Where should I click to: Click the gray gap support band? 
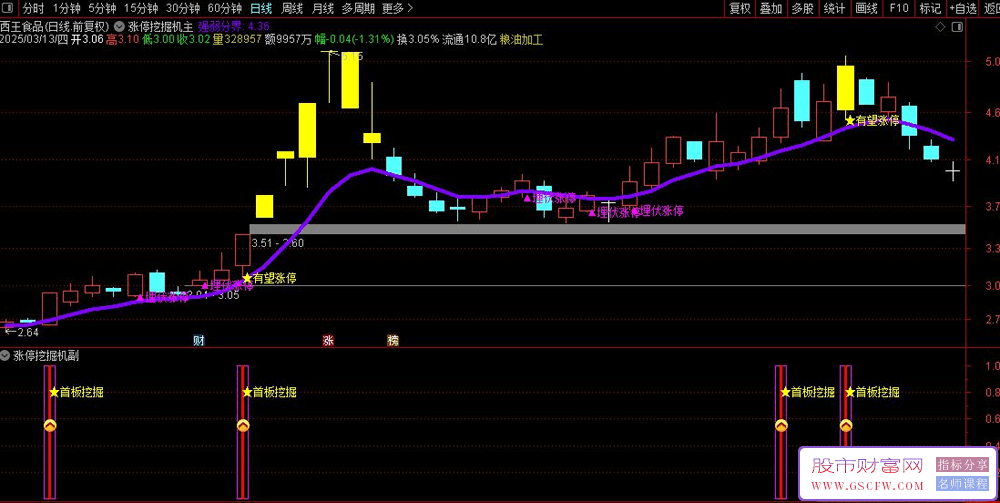pyautogui.click(x=607, y=229)
